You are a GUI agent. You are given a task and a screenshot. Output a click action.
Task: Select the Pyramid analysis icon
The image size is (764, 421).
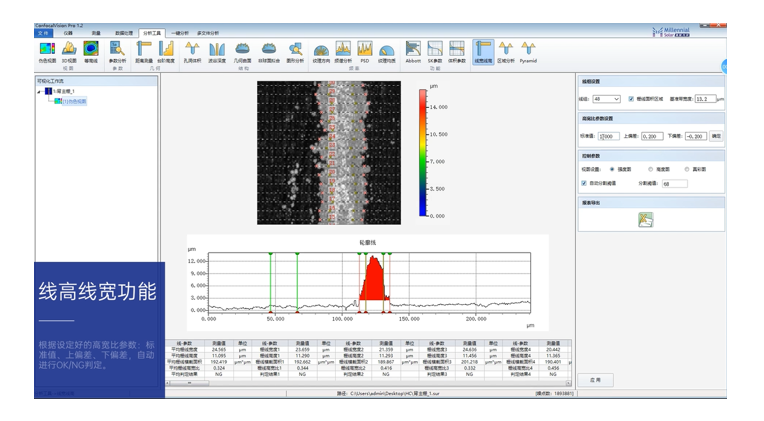click(528, 50)
